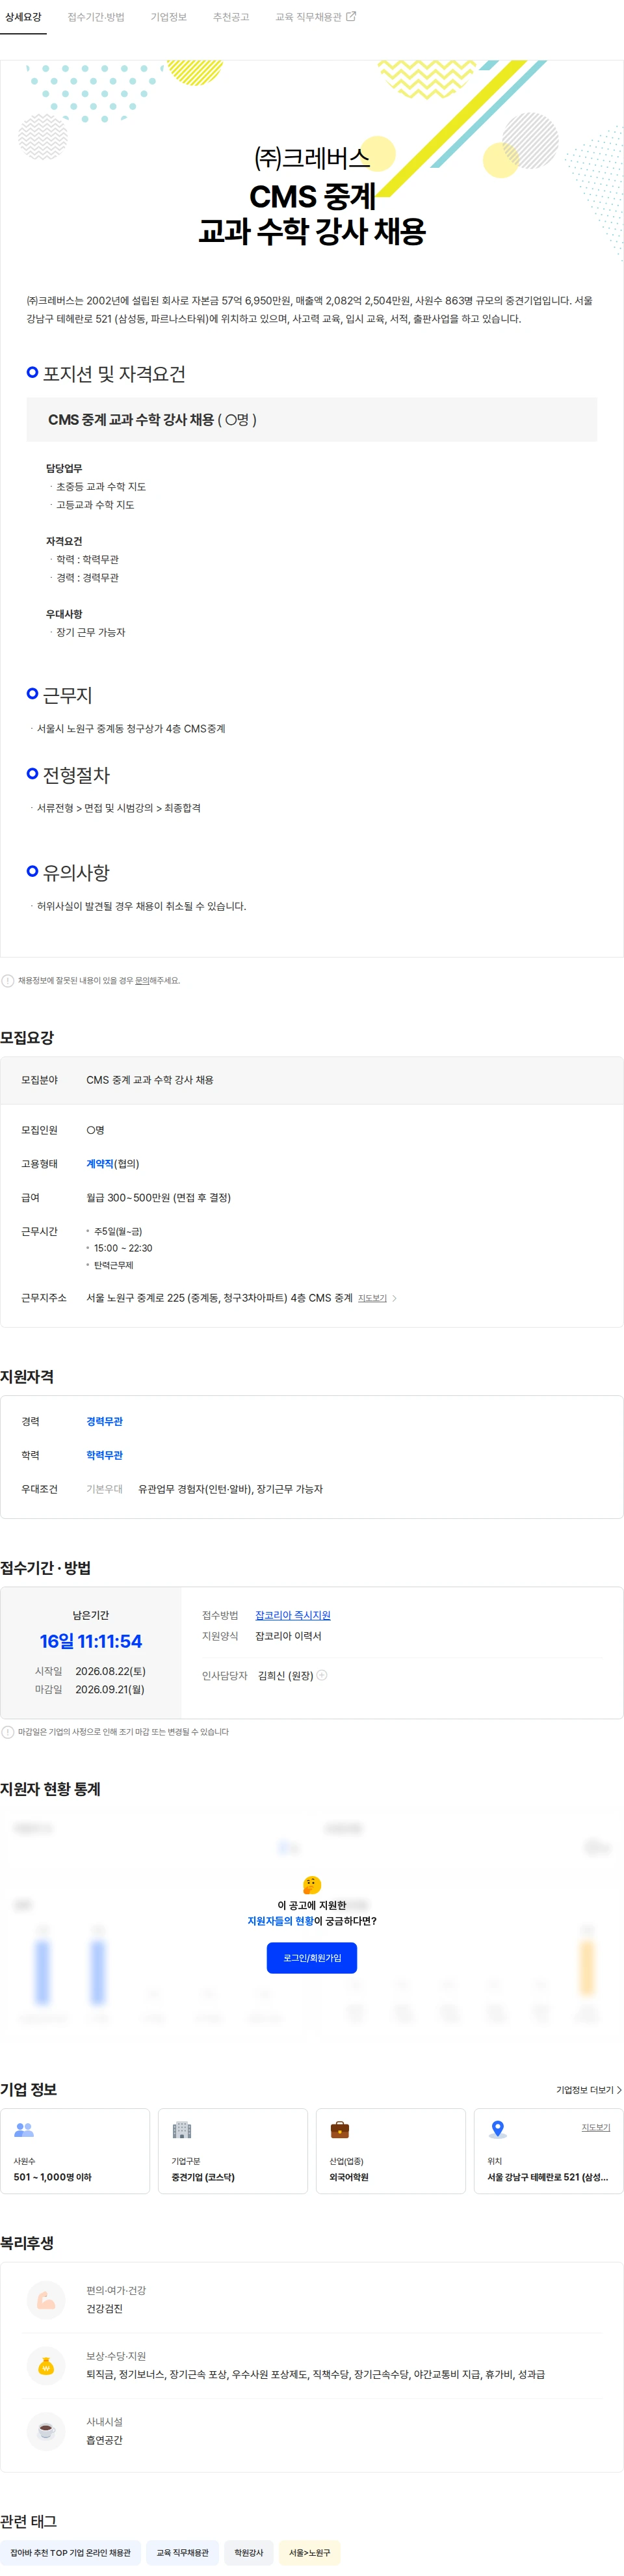Click the 문의 link in the notice
This screenshot has height=2576, width=624.
(142, 980)
